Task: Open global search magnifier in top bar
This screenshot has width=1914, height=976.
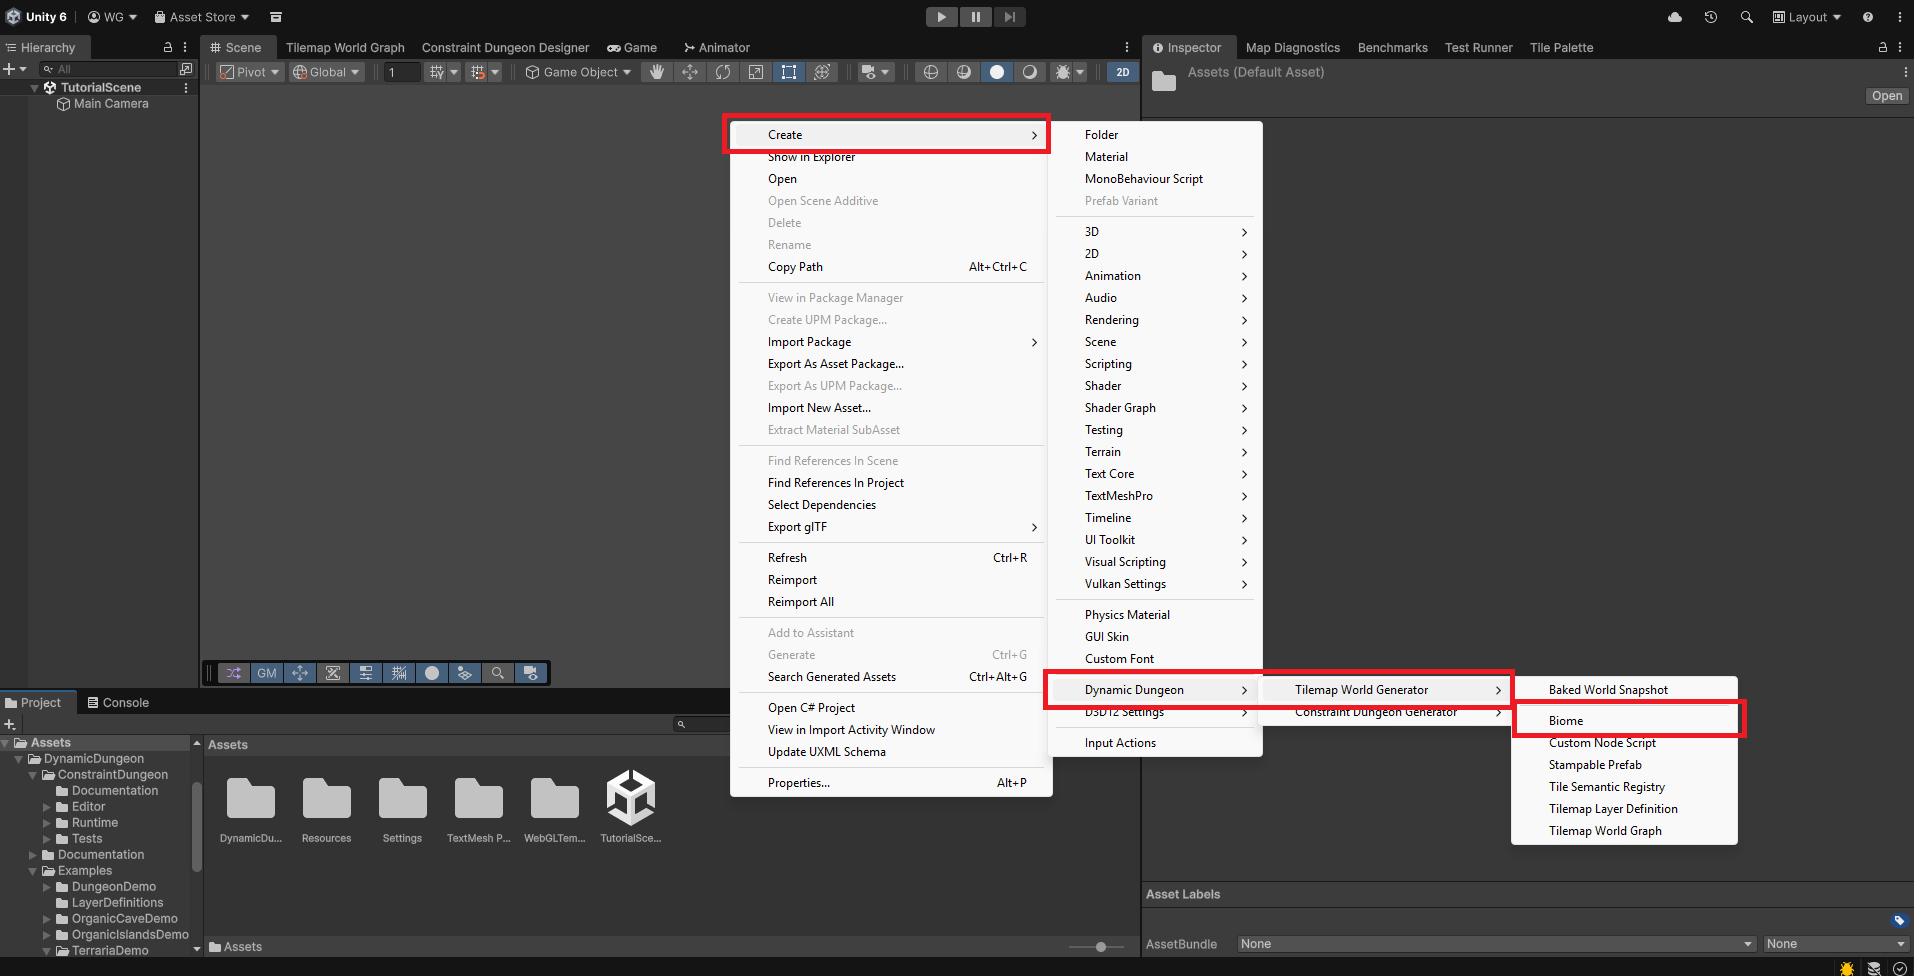Action: coord(1747,17)
